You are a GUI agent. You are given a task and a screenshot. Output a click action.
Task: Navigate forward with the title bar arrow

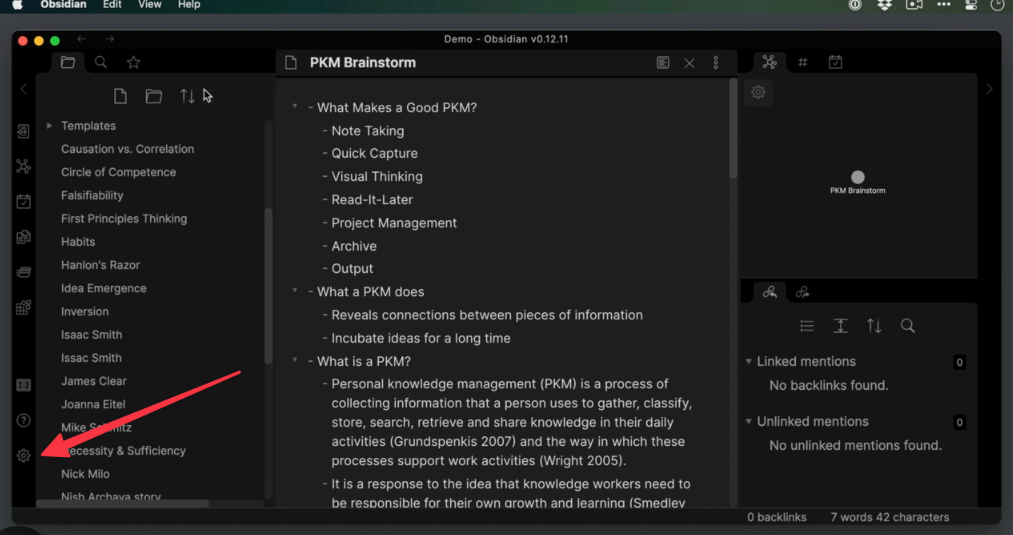pyautogui.click(x=110, y=39)
